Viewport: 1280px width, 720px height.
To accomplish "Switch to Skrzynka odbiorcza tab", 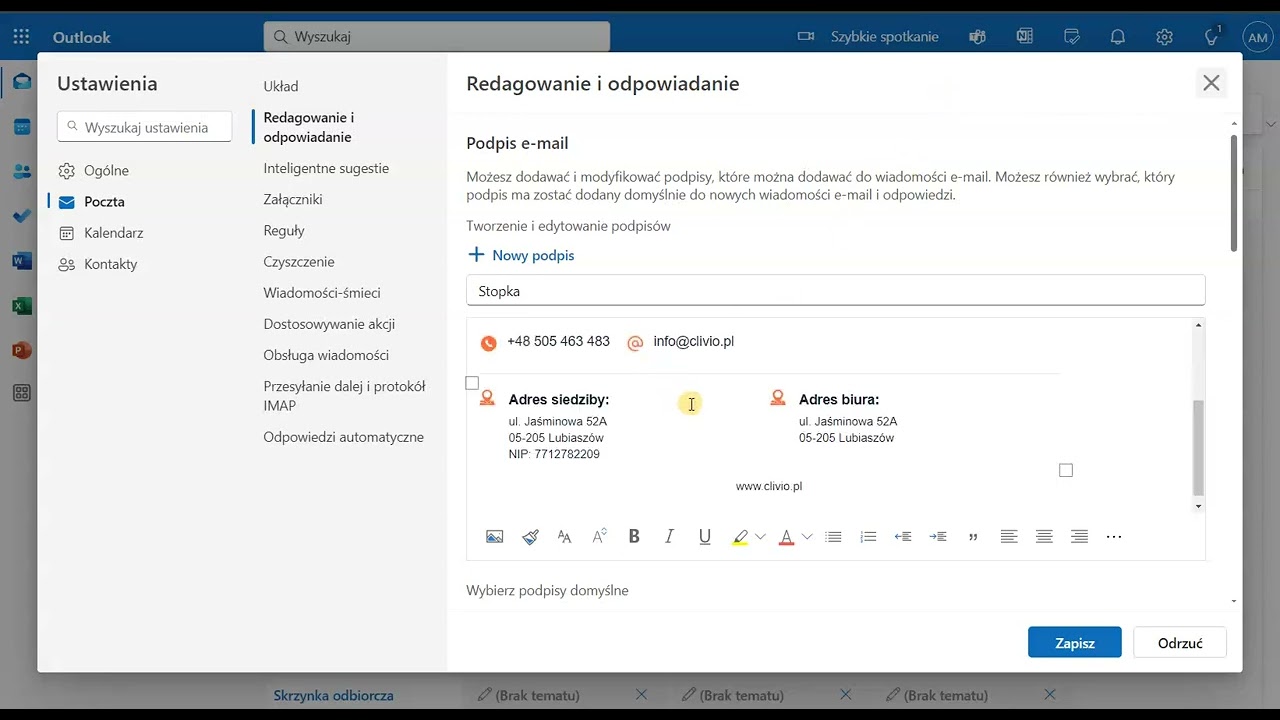I will [334, 695].
